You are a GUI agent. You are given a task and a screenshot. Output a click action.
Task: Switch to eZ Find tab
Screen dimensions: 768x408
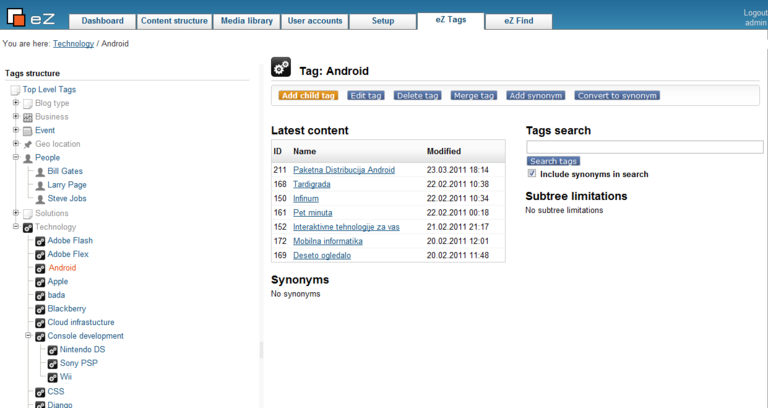tap(519, 21)
